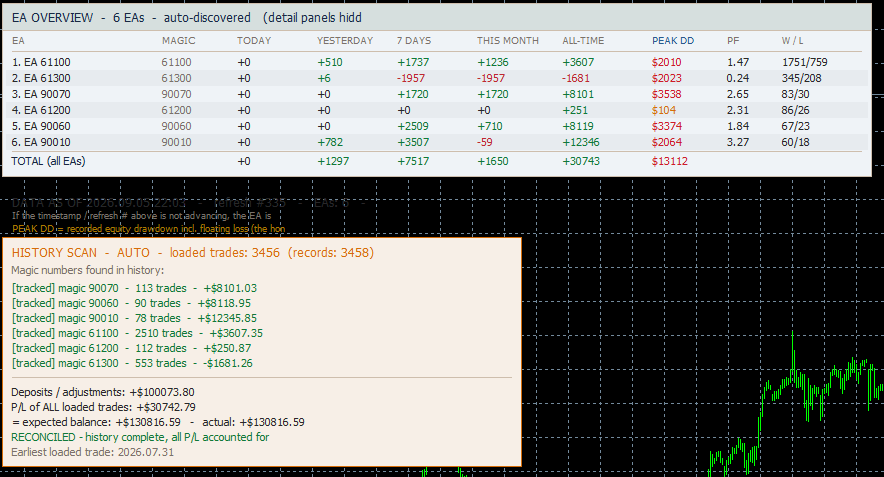Click profit factor 2.65

coord(738,94)
